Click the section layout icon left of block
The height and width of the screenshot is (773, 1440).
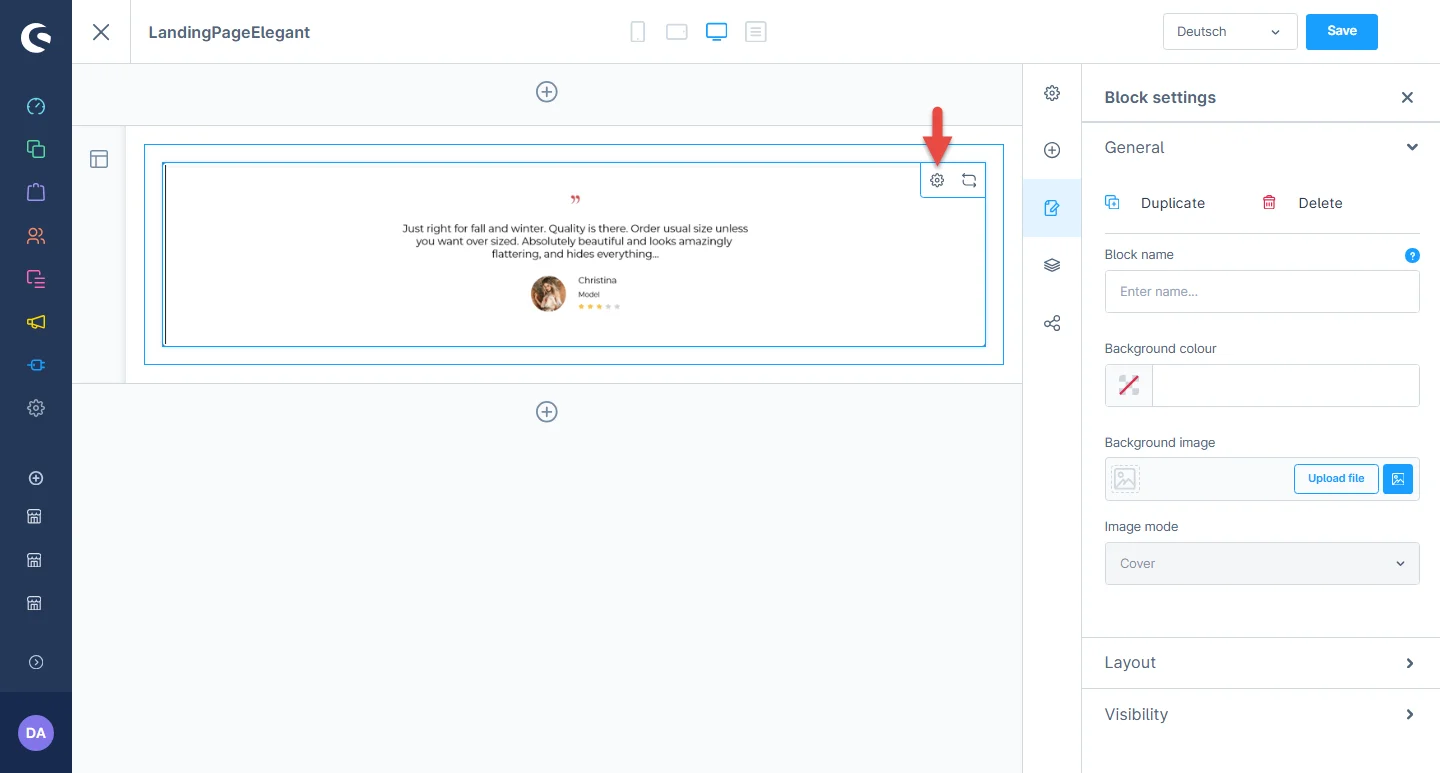(x=99, y=159)
